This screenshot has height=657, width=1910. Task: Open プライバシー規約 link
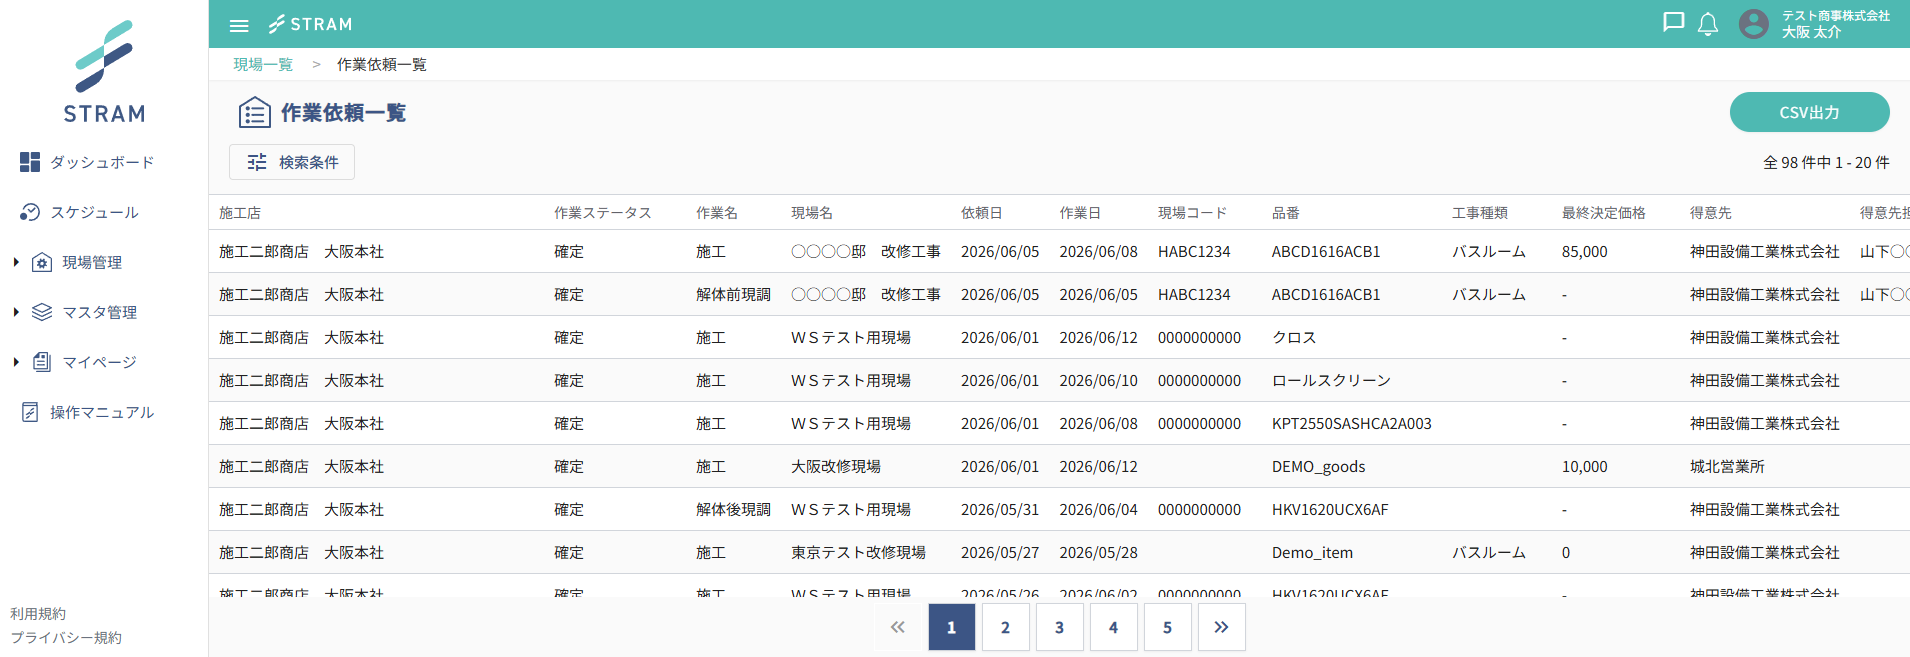pos(66,637)
